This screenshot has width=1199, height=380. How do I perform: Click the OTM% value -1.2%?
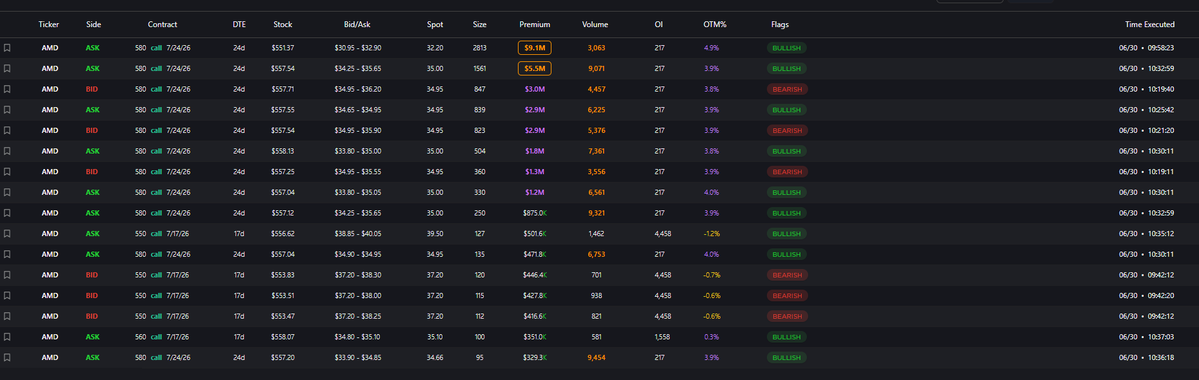(712, 233)
